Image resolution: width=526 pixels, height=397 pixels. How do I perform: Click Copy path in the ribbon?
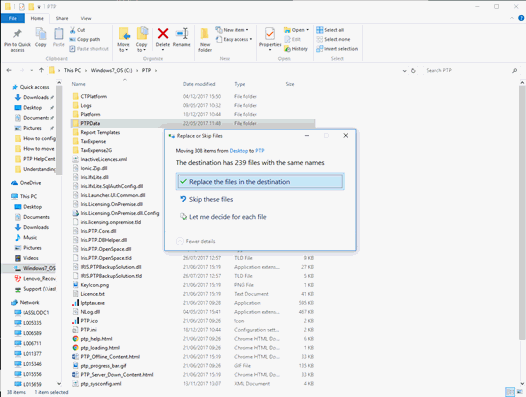[x=85, y=39]
